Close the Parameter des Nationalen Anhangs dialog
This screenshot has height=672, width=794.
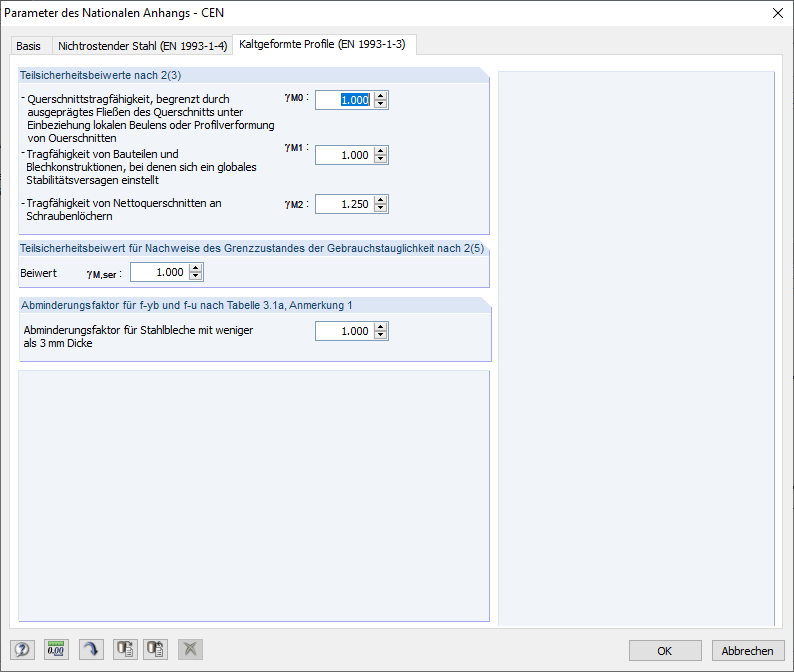click(778, 13)
